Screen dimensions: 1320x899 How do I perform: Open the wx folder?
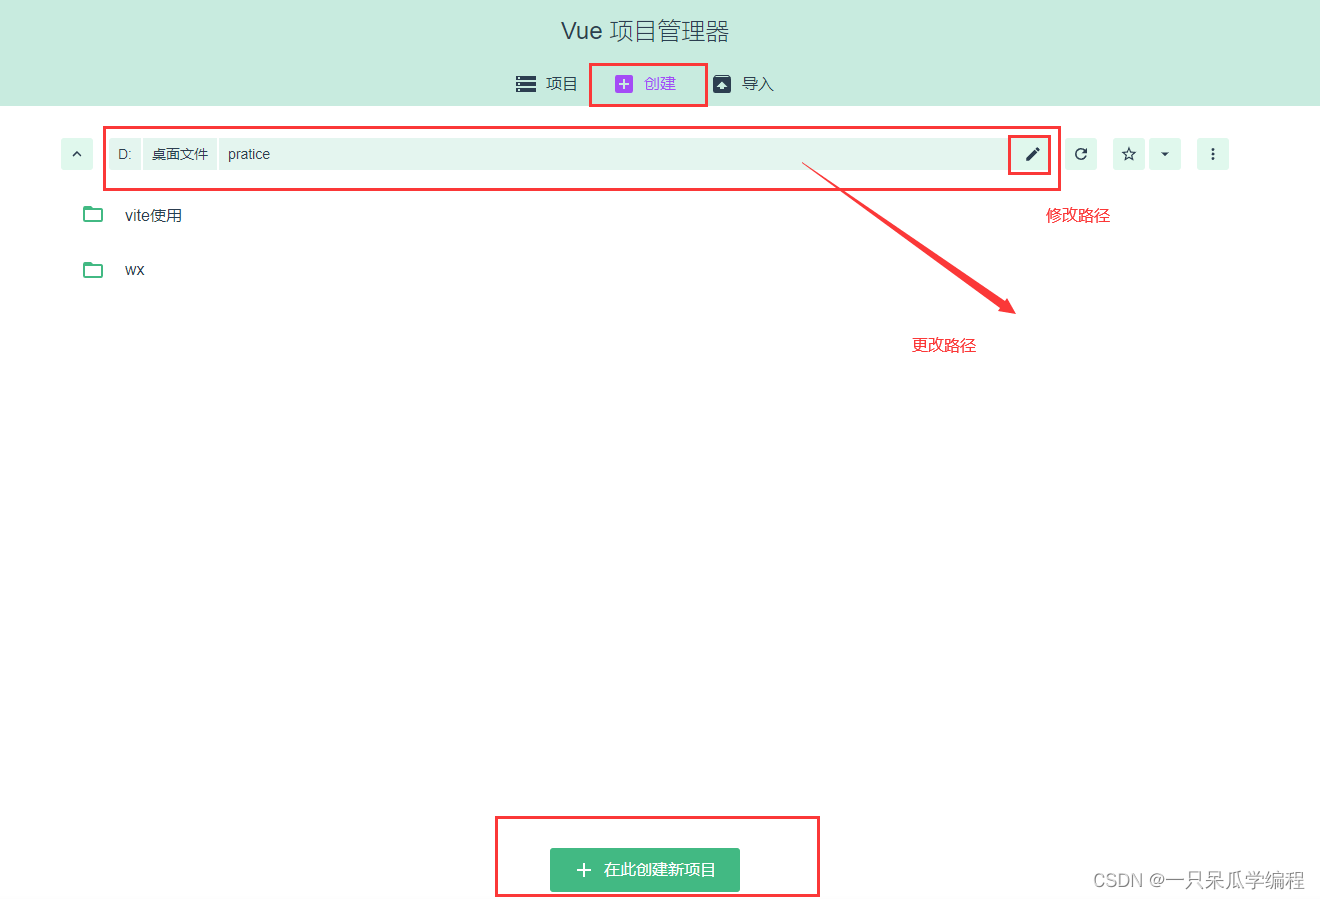135,270
